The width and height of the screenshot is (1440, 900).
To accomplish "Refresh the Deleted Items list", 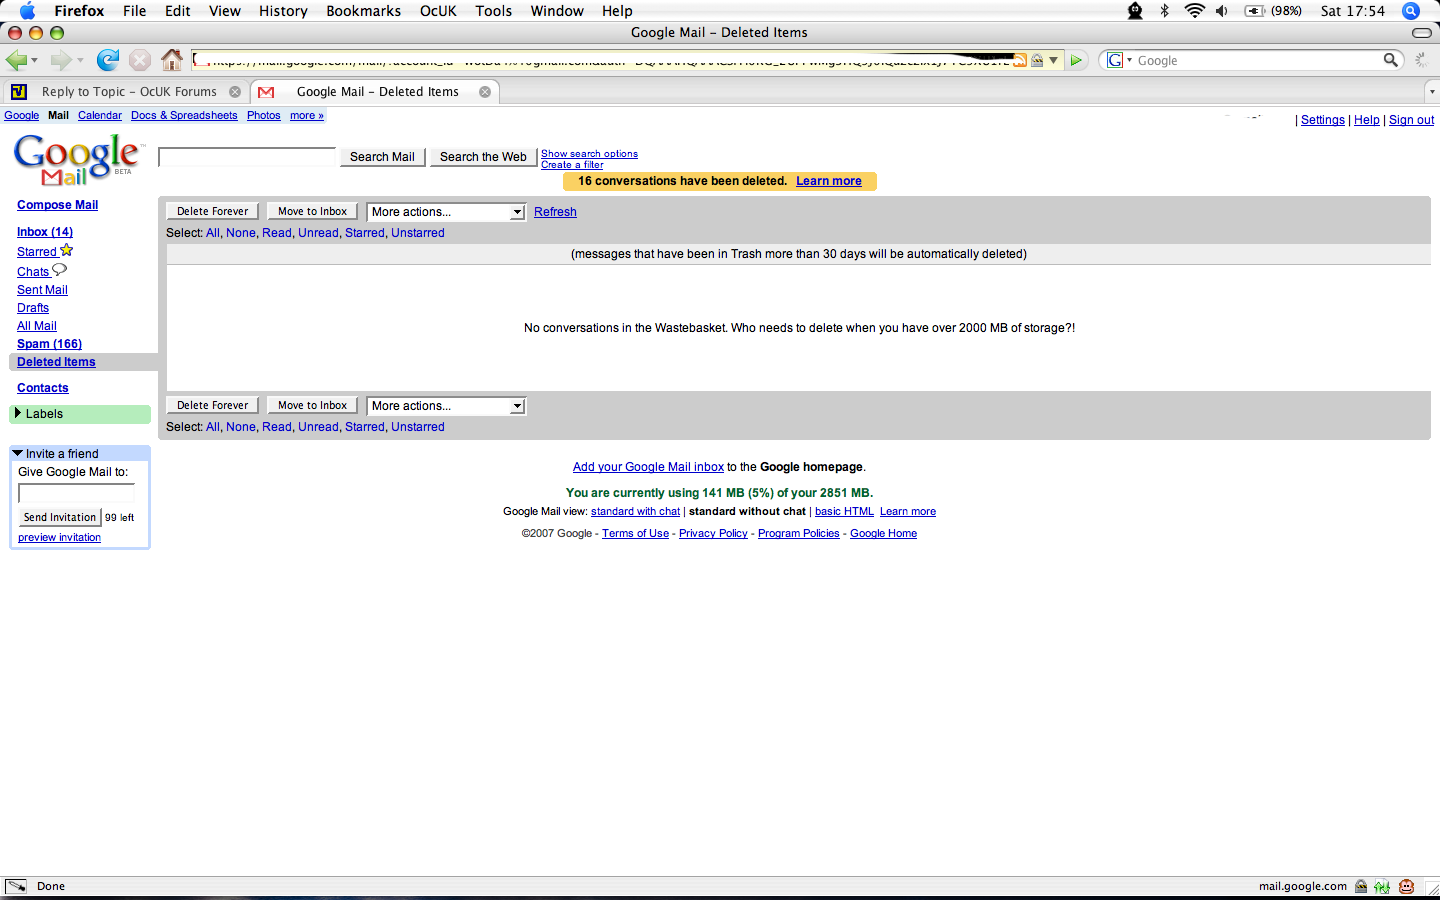I will [x=555, y=212].
